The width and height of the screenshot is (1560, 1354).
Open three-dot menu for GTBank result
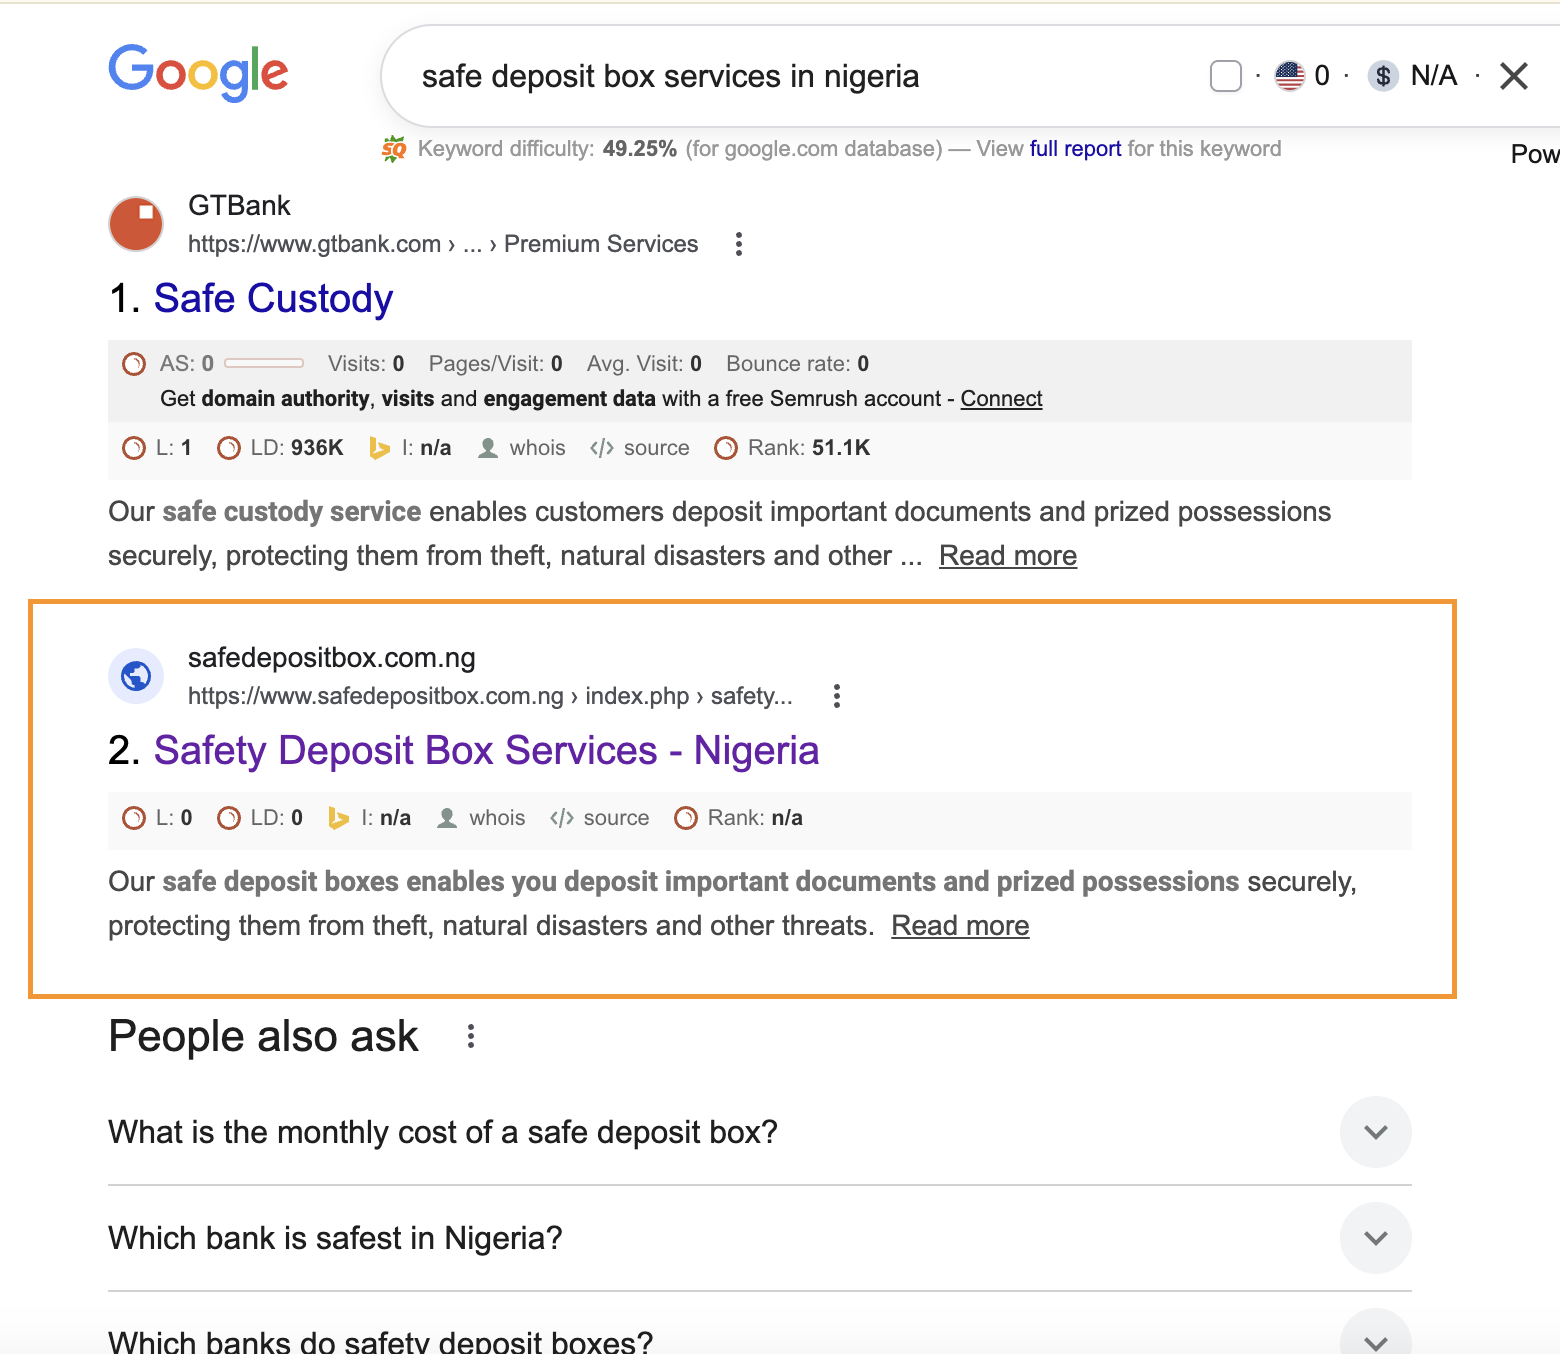click(x=739, y=244)
